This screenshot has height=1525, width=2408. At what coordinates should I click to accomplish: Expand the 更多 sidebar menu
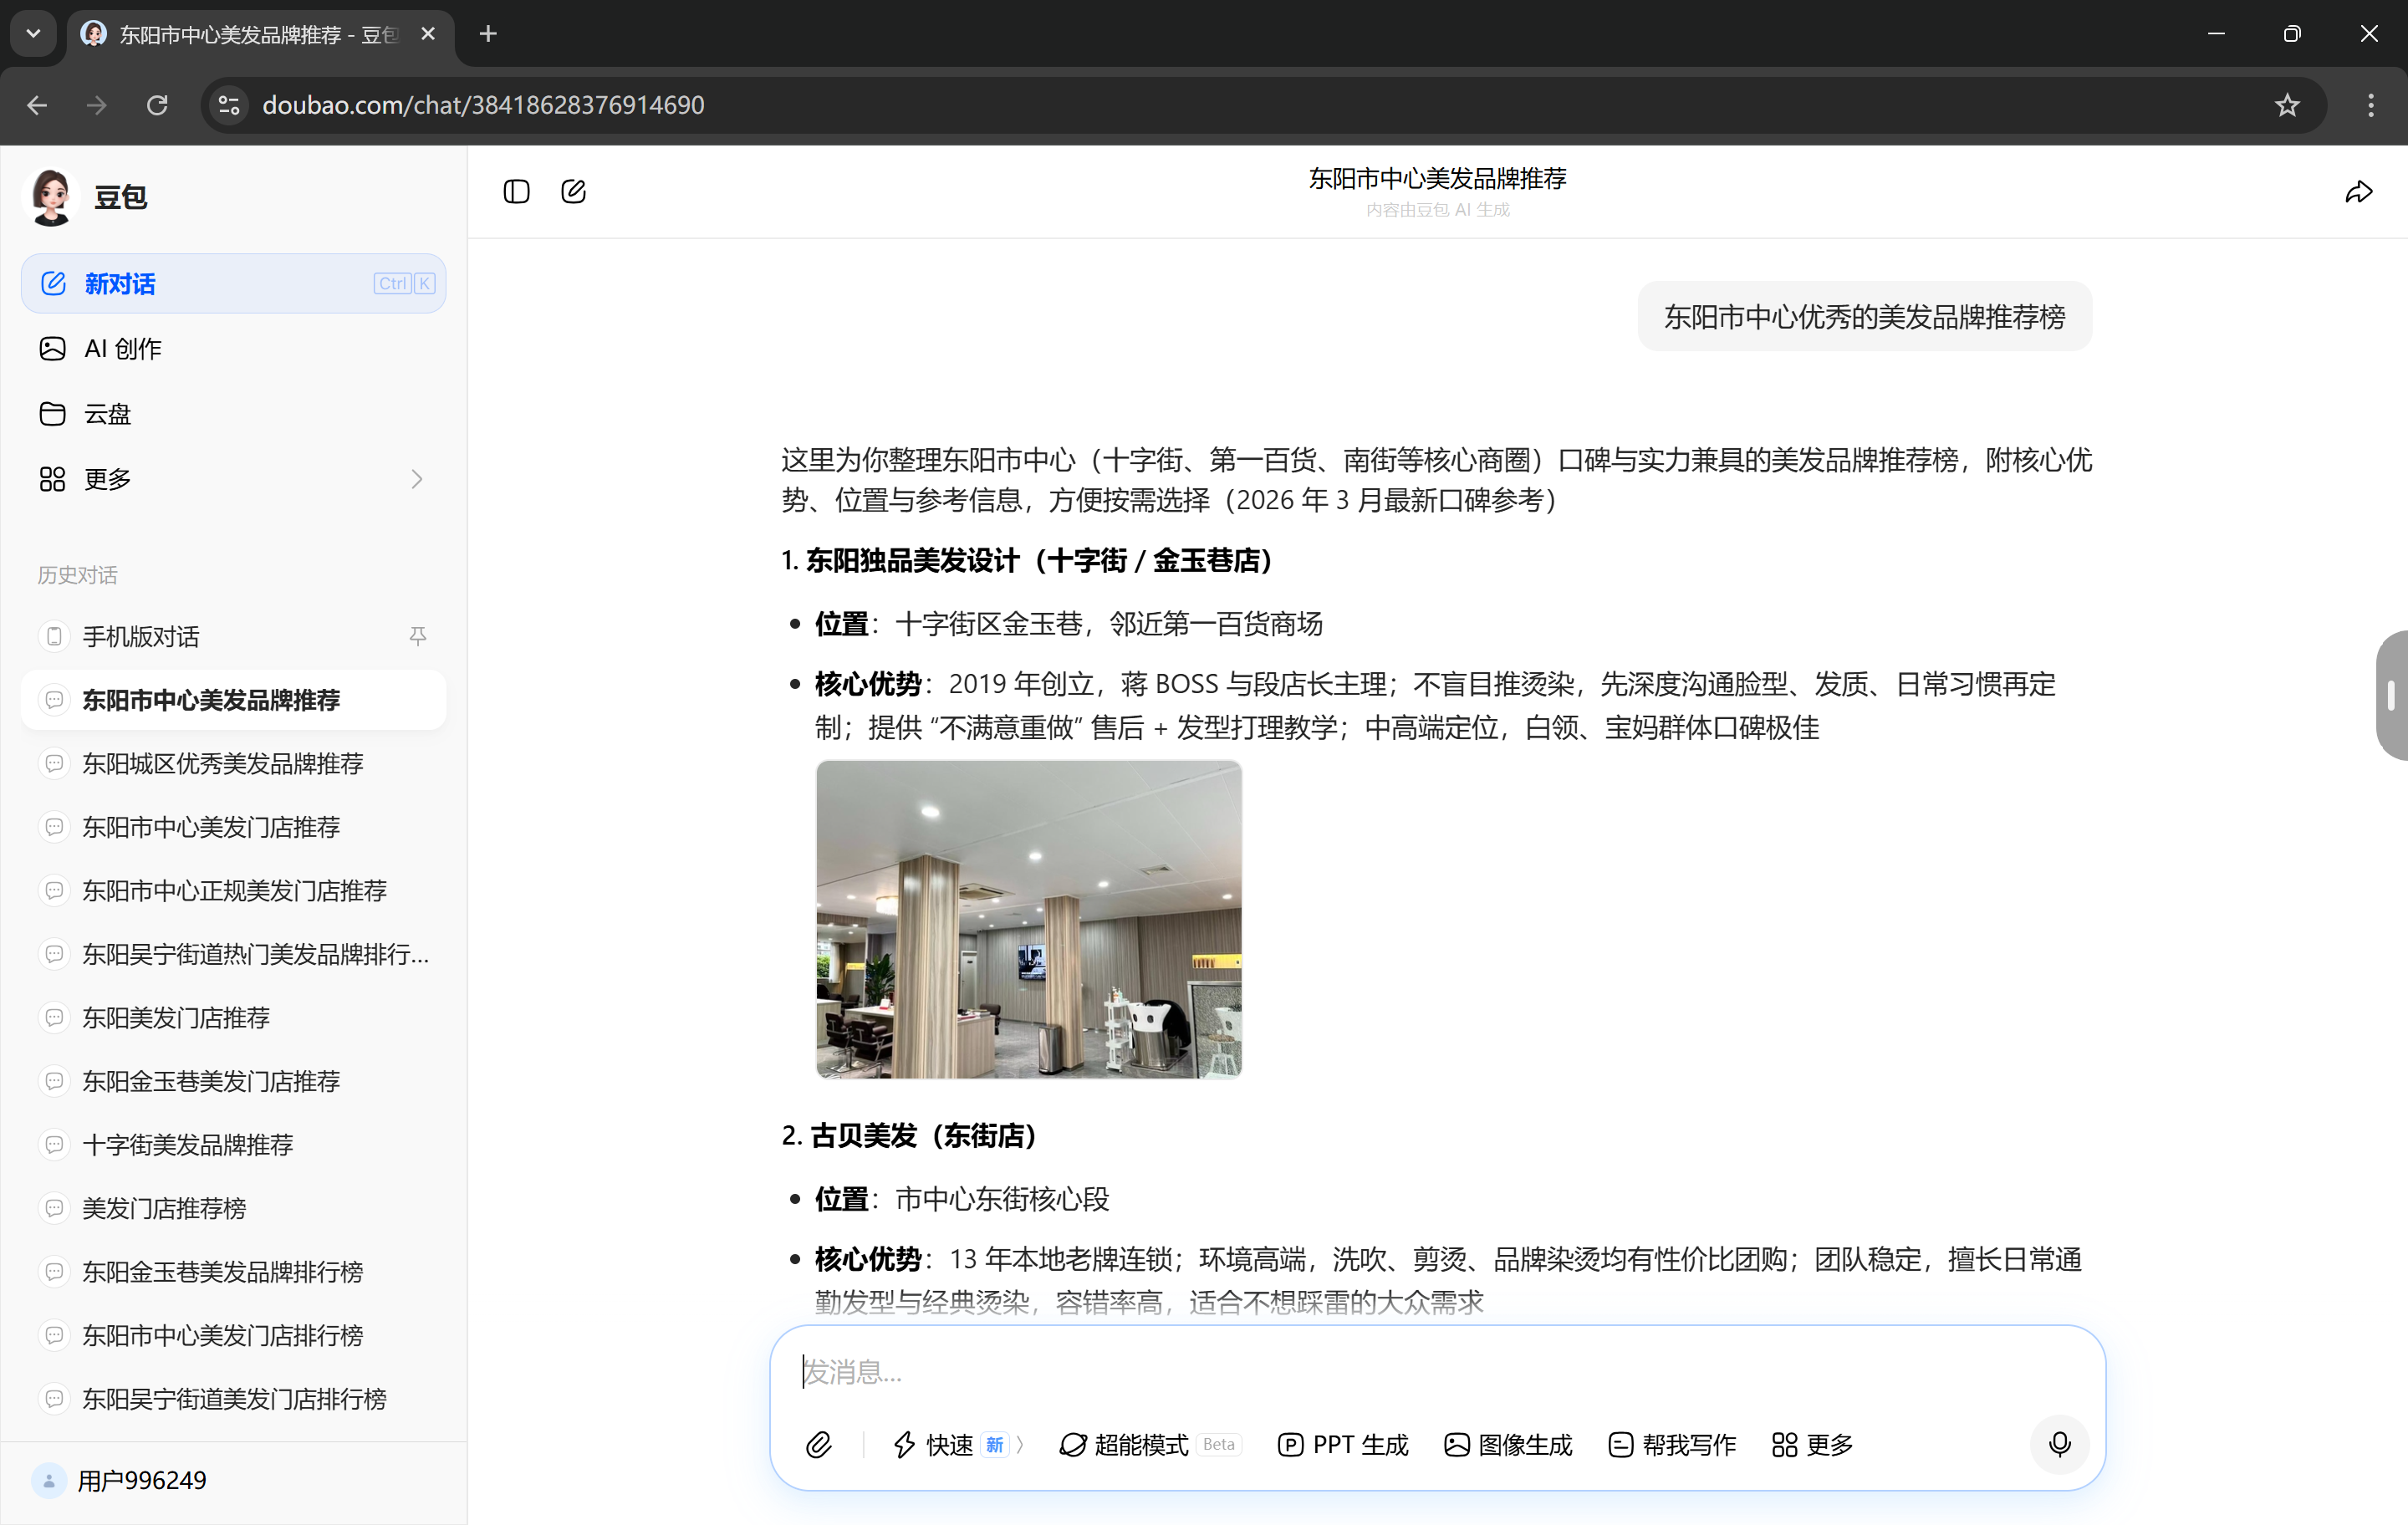pos(233,479)
